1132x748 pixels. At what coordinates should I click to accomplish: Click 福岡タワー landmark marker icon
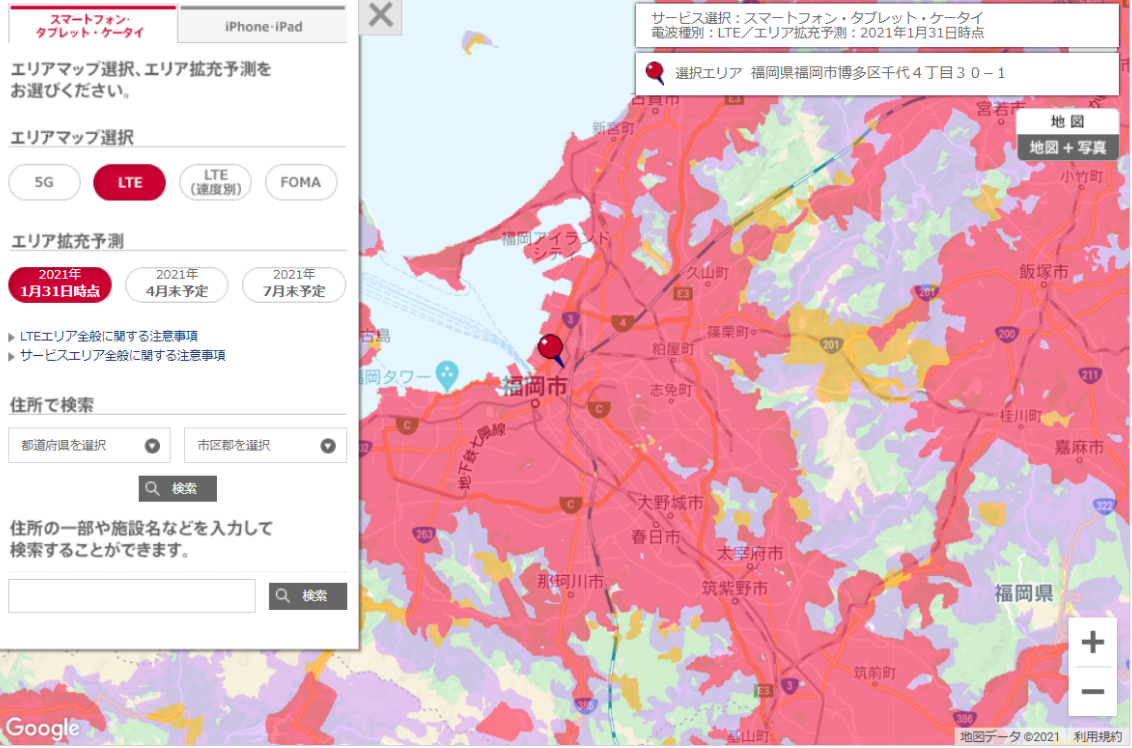click(x=447, y=375)
